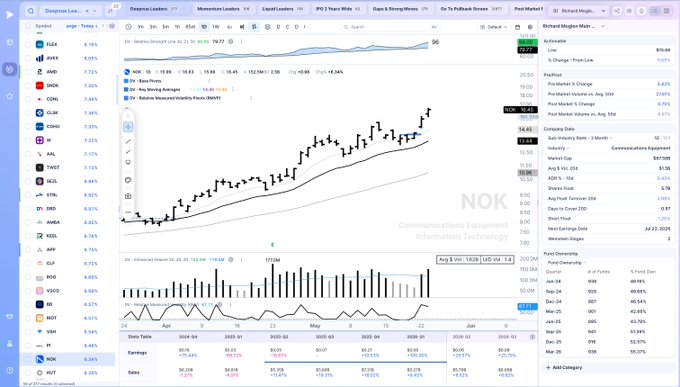Click the user profile icon in sidebar
This screenshot has width=680, height=387.
pyautogui.click(x=10, y=344)
